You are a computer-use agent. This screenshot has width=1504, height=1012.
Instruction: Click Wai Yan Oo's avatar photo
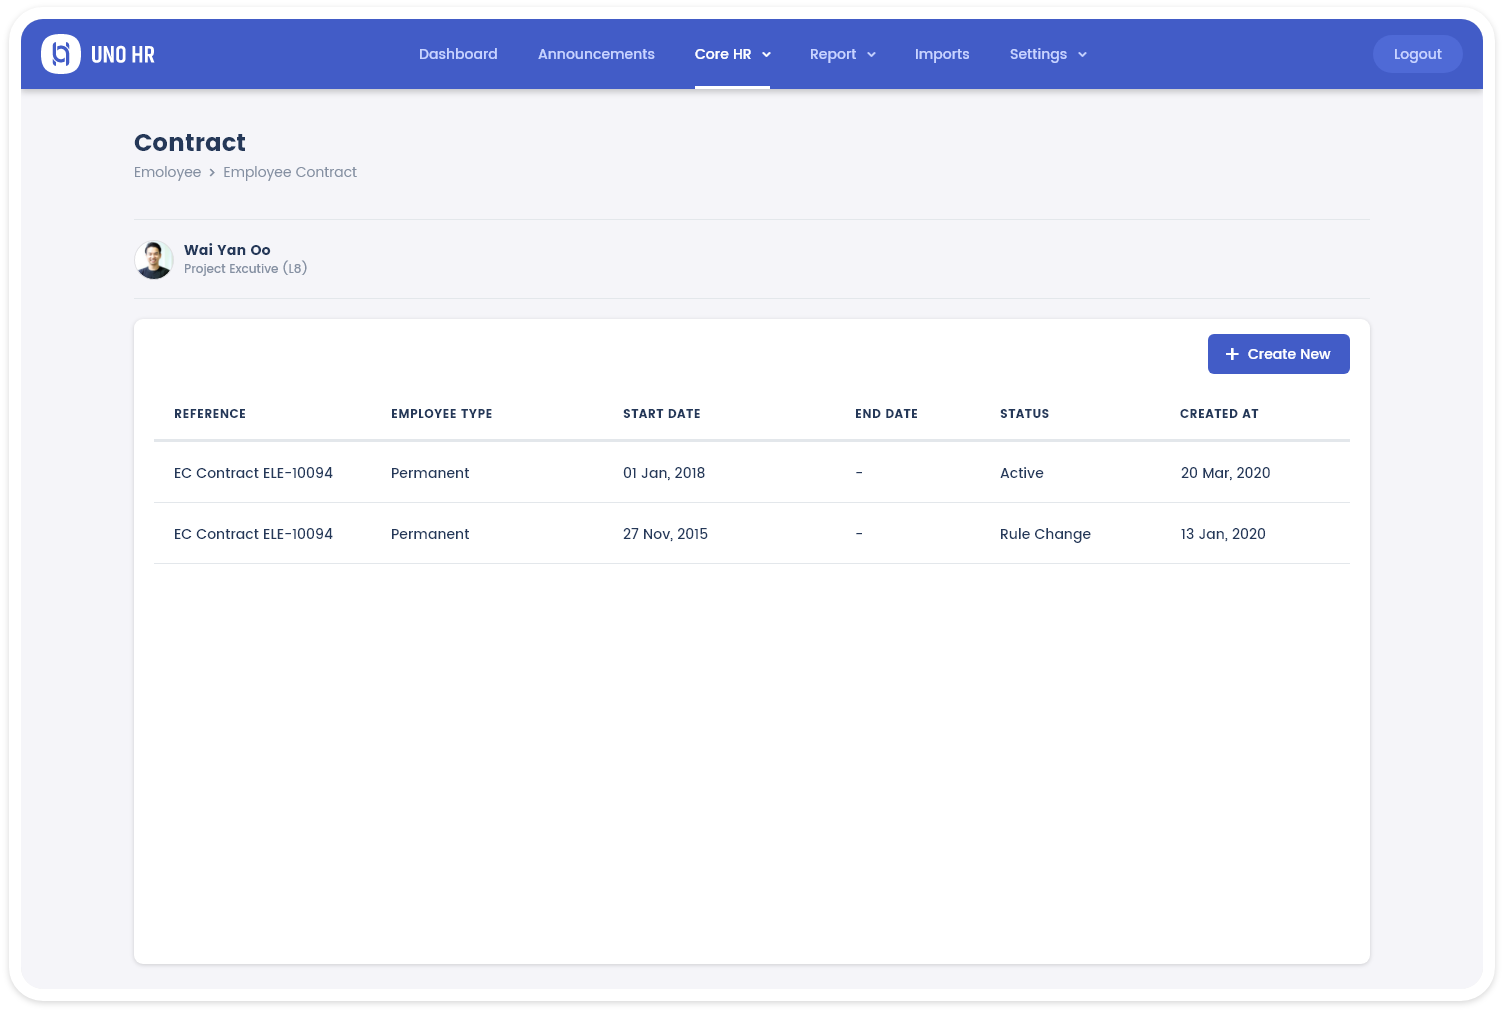(x=154, y=260)
